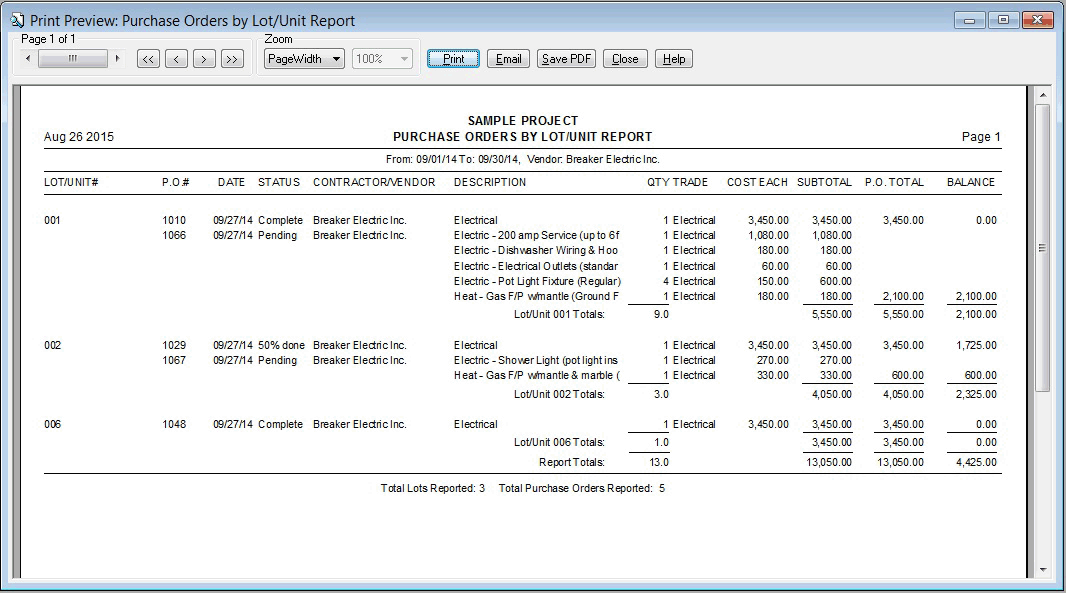Click the '50% done' status
This screenshot has height=593, width=1066.
281,345
